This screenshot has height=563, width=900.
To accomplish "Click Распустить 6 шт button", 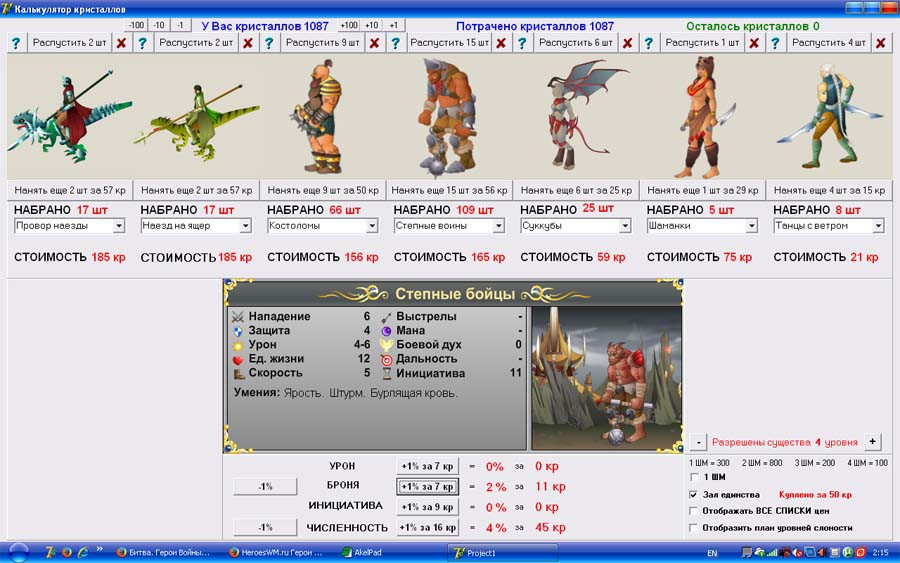I will 575,43.
